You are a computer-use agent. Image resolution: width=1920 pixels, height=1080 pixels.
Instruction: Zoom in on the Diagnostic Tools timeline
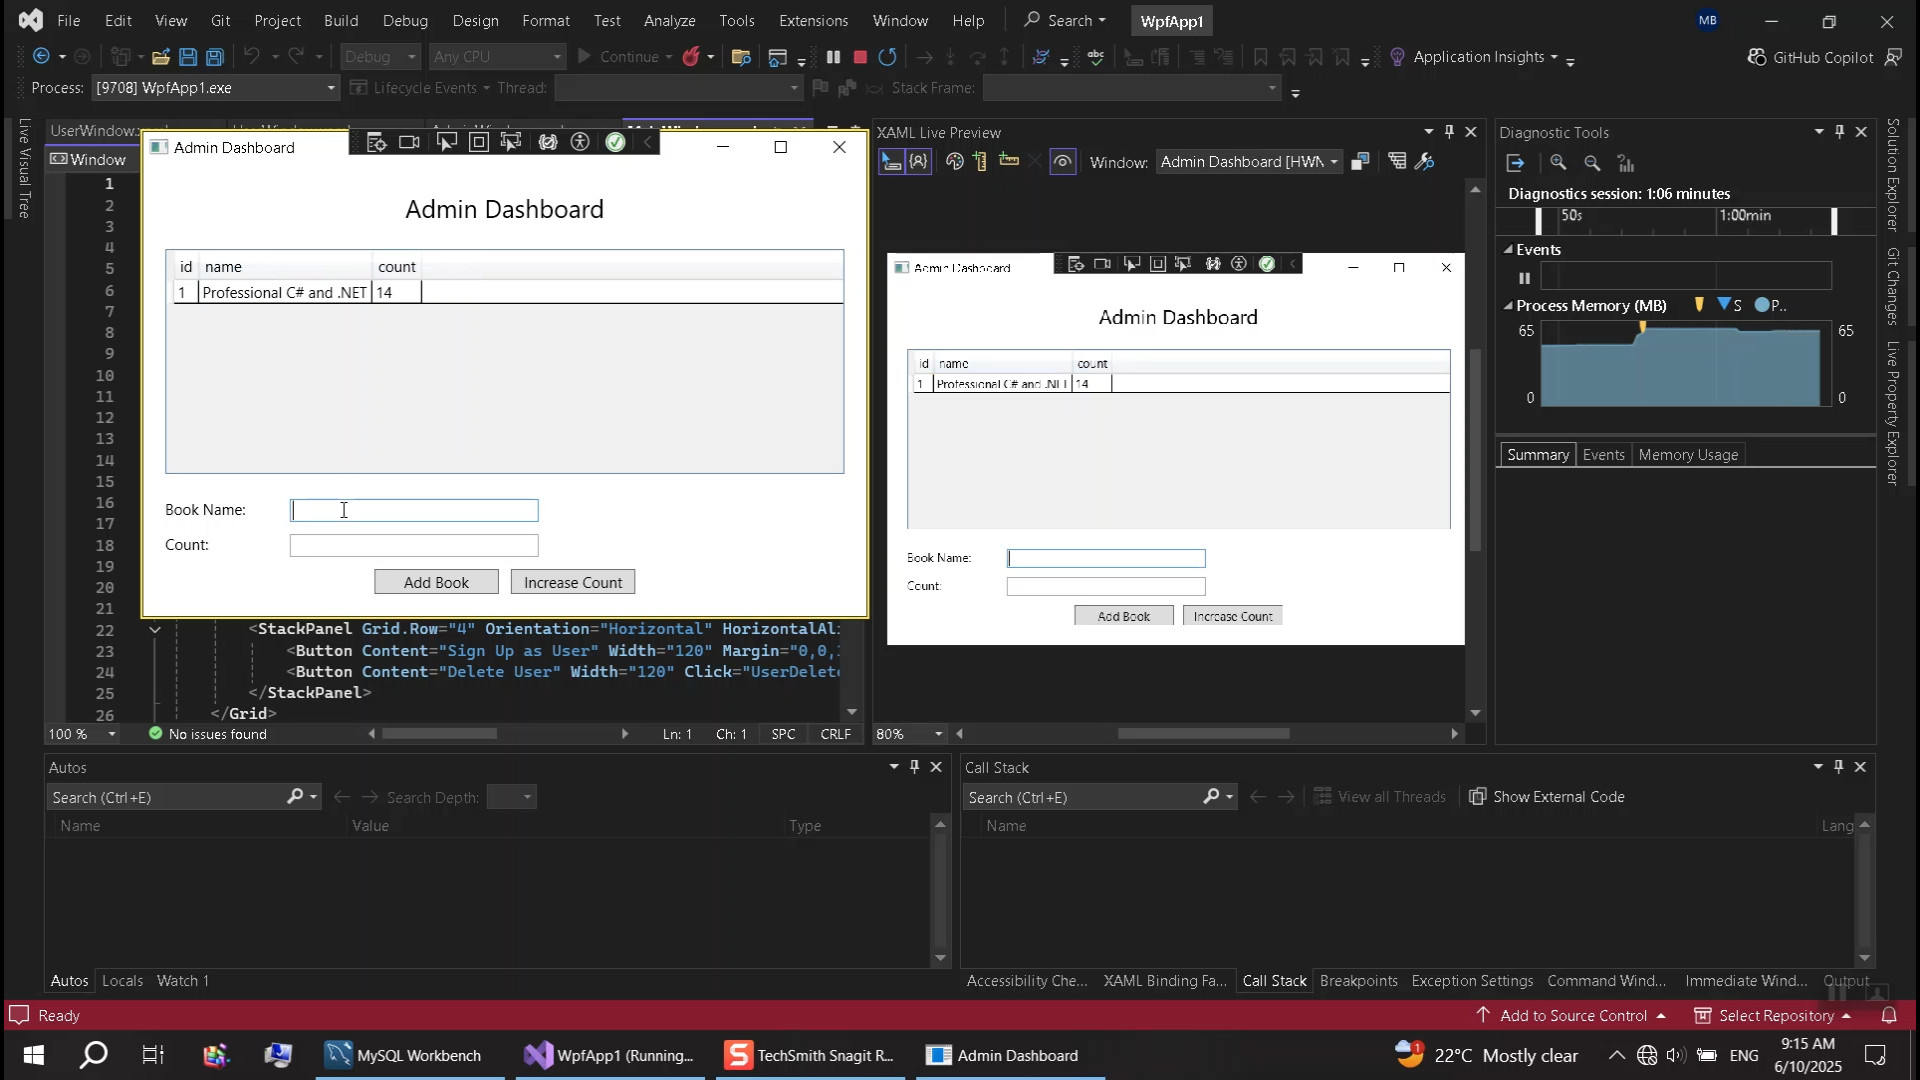coord(1558,163)
